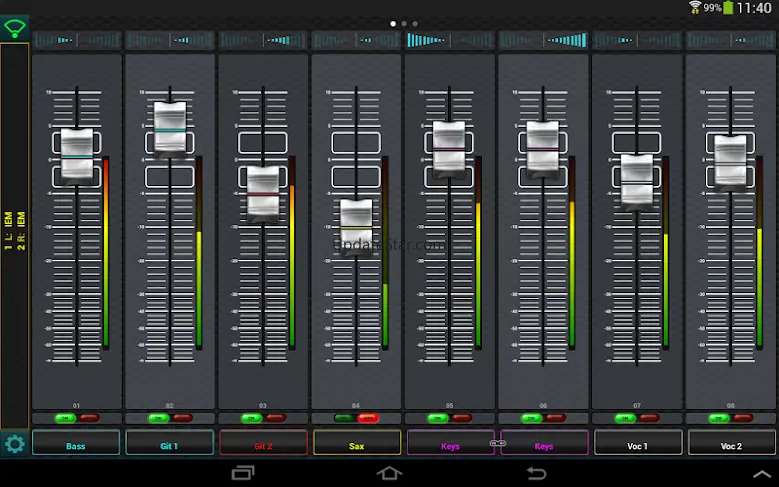Viewport: 779px width, 487px height.
Task: Open Android recent apps icon
Action: coord(243,472)
